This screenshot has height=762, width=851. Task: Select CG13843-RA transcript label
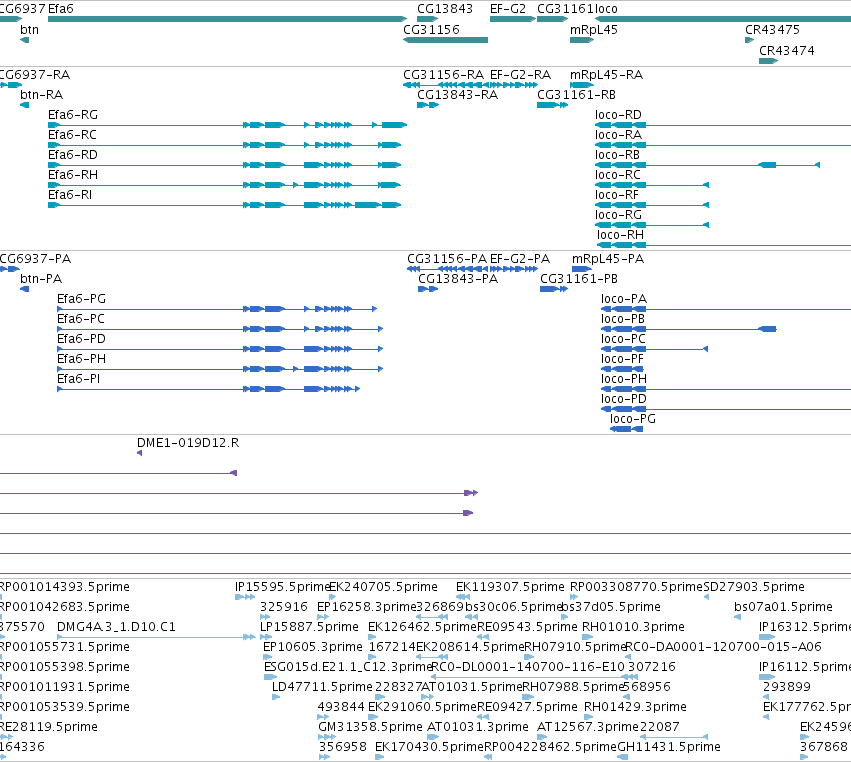coord(458,95)
